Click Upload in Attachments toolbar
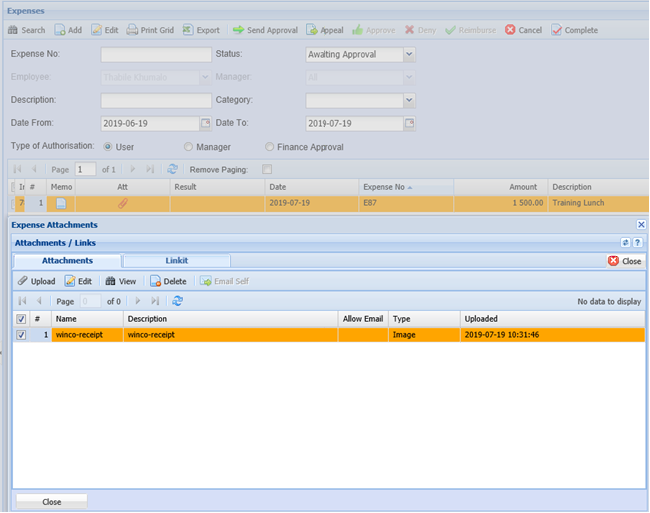650x513 pixels. tap(23, 281)
